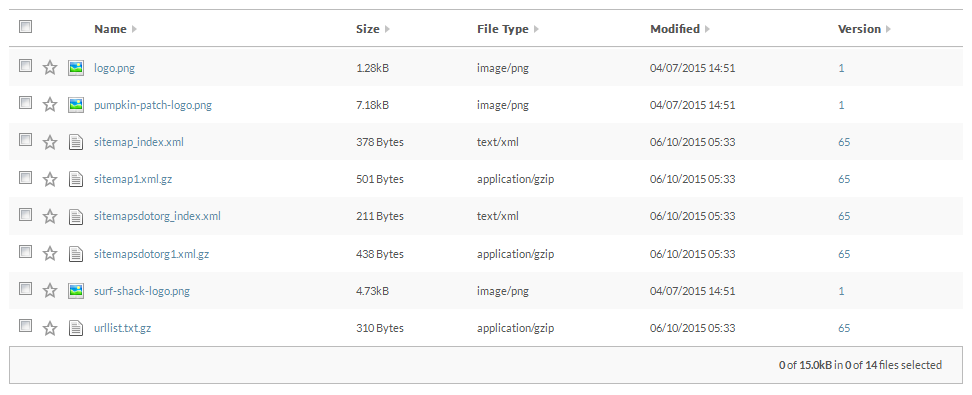Star sitemap1.xml.gz as favorite
This screenshot has height=395, width=972.
[x=50, y=179]
